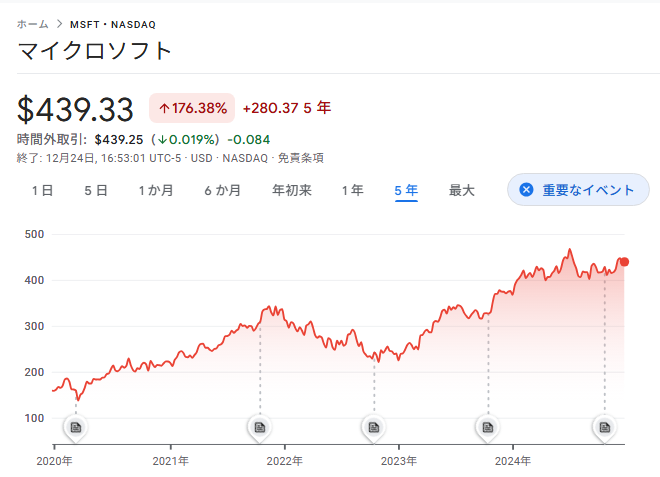
Task: Dismiss 重要なイベント using its X icon
Action: point(526,190)
